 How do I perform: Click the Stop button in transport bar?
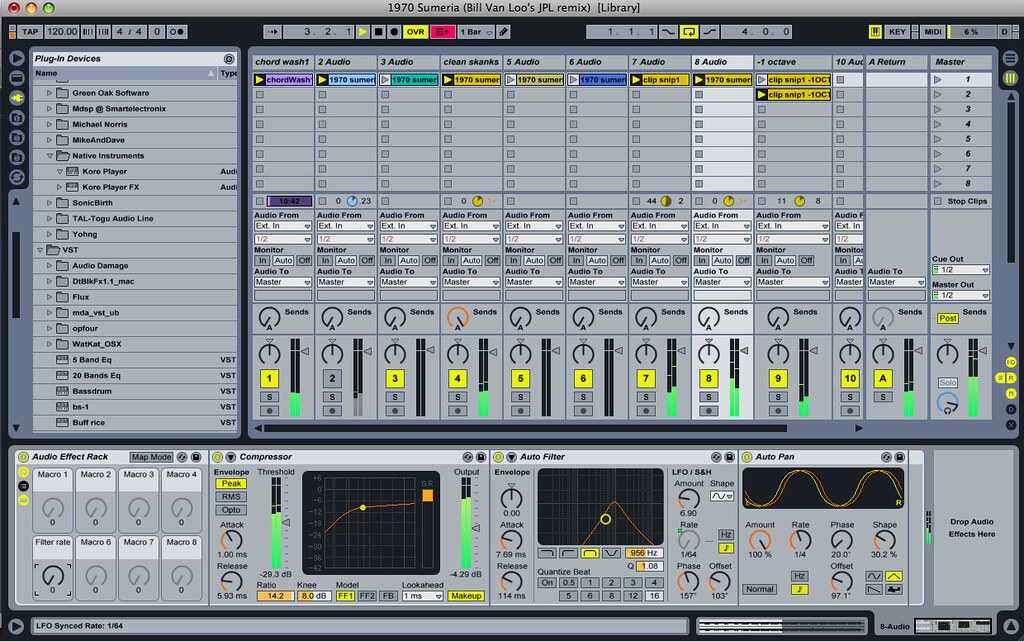click(x=378, y=31)
